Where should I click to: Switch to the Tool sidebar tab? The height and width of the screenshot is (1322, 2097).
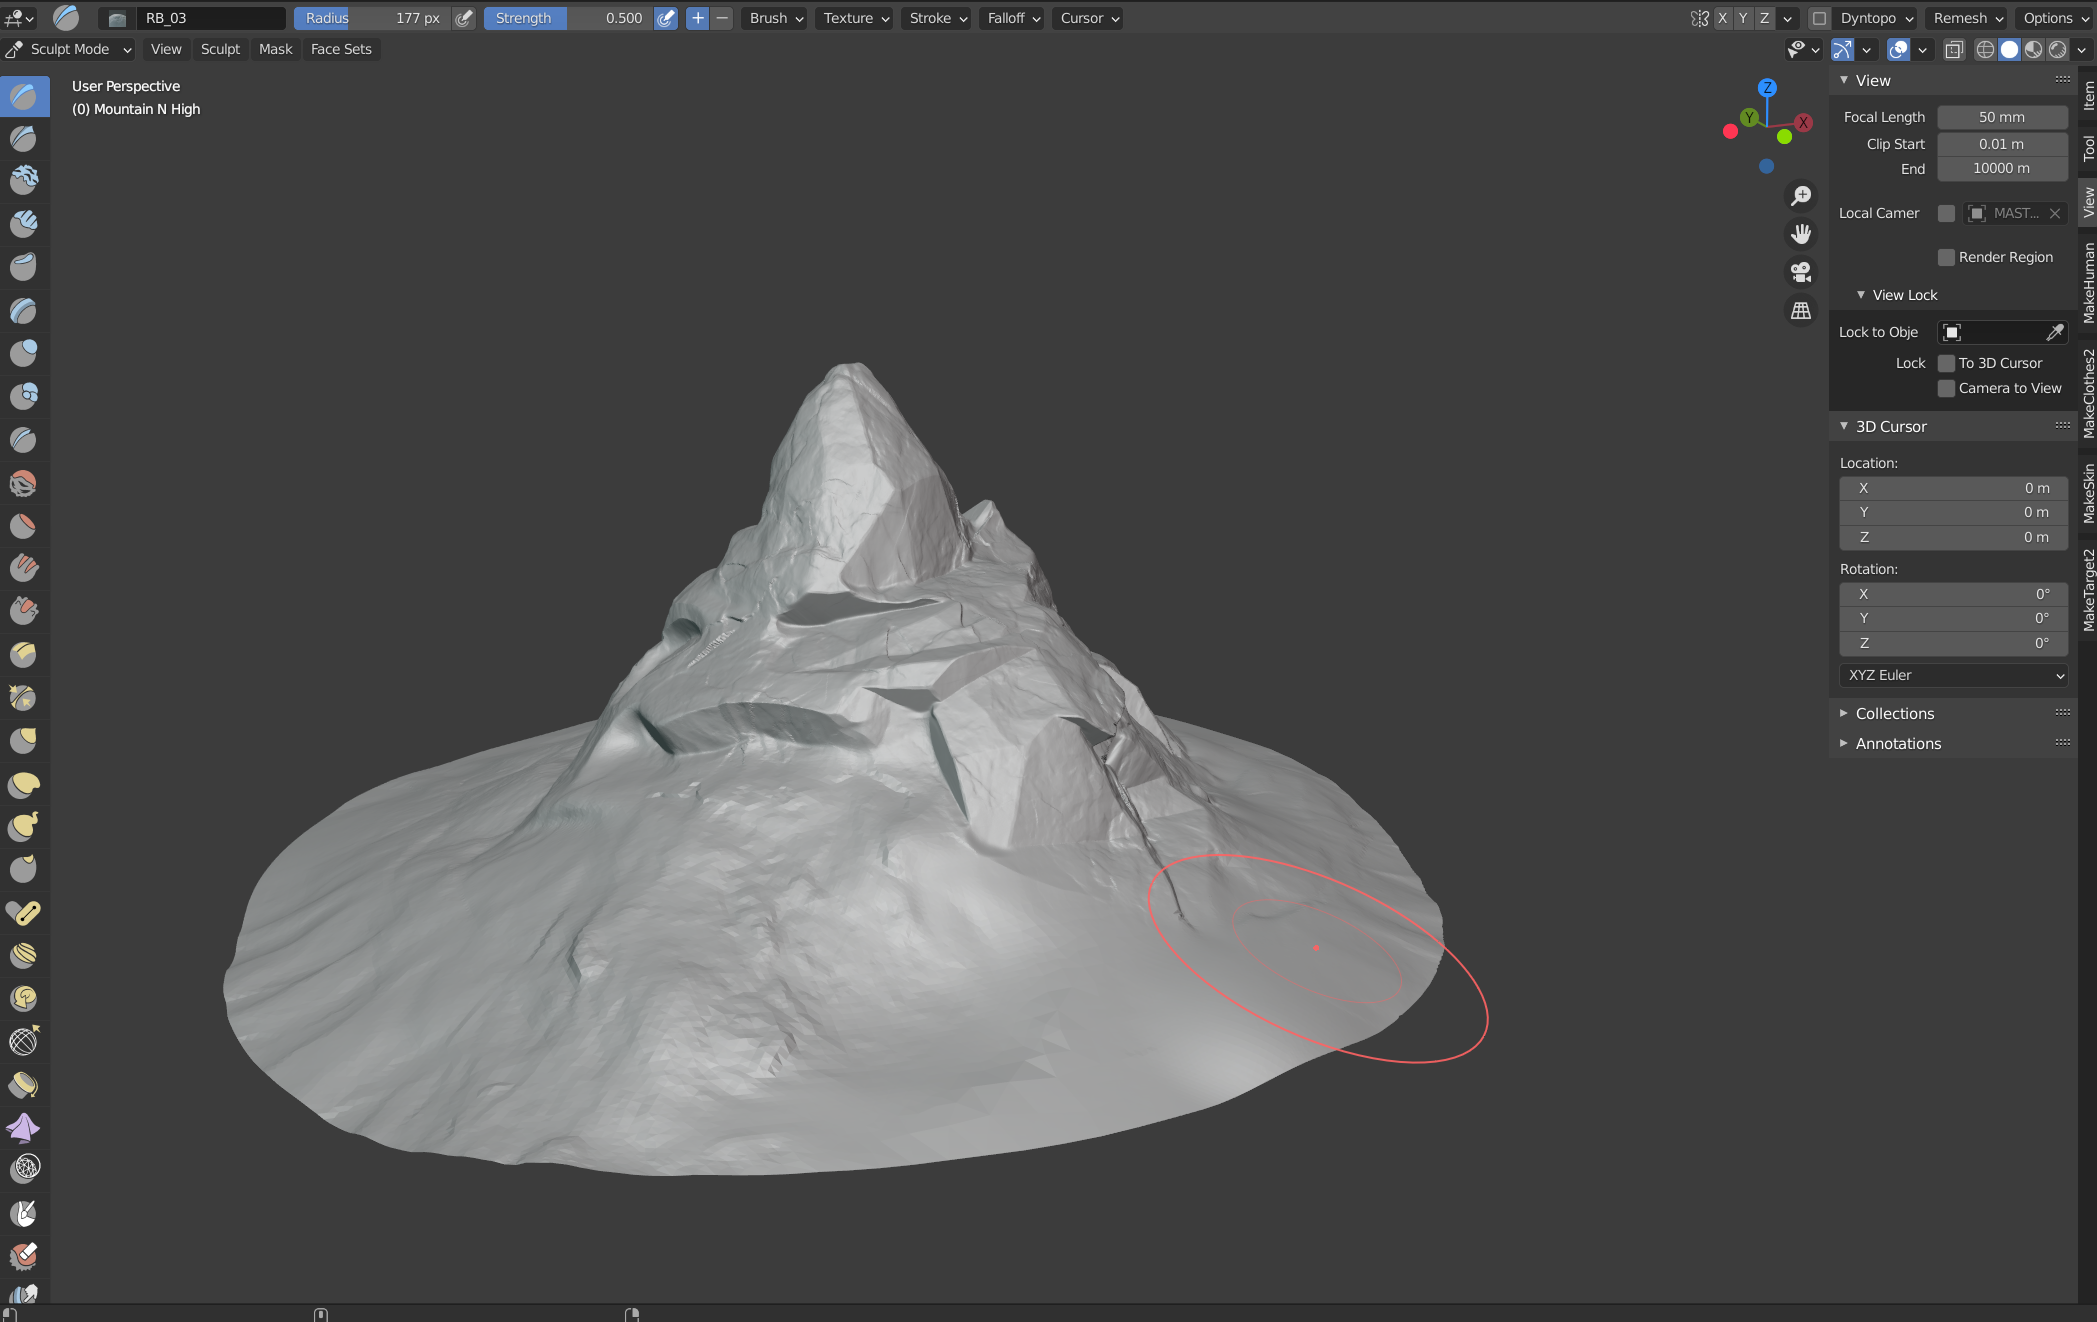click(2088, 149)
